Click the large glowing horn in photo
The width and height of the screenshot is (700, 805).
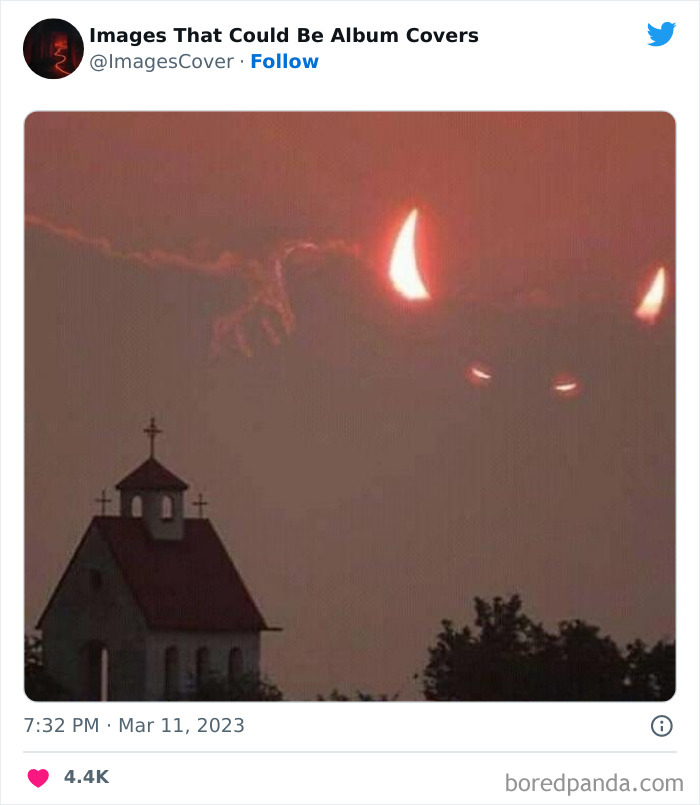tap(408, 255)
